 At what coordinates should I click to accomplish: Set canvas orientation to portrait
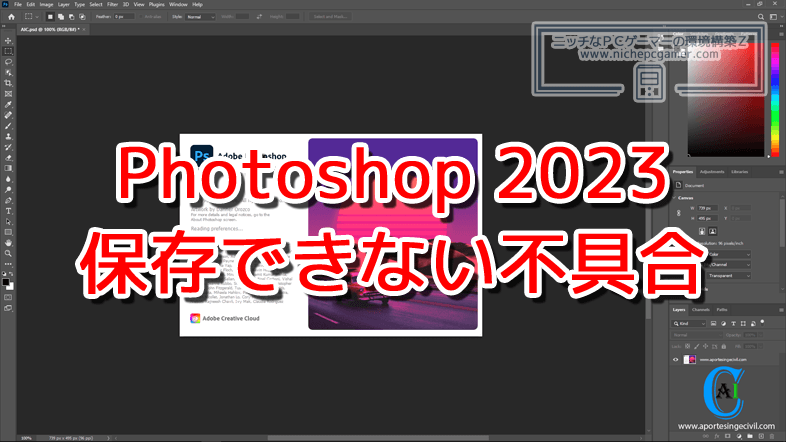point(702,232)
